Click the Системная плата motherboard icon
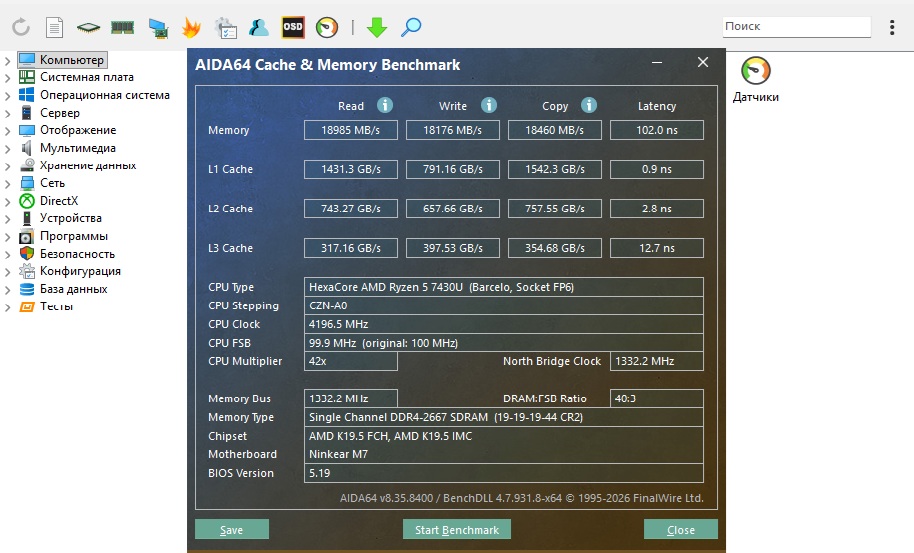Viewport: 914px width, 553px height. (27, 76)
